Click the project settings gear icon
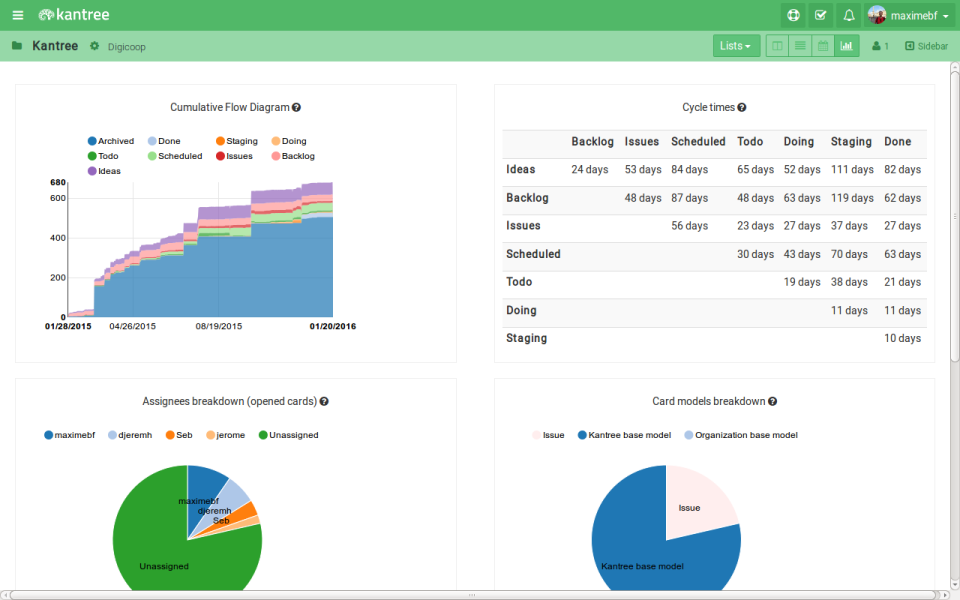The width and height of the screenshot is (960, 600). coord(95,46)
